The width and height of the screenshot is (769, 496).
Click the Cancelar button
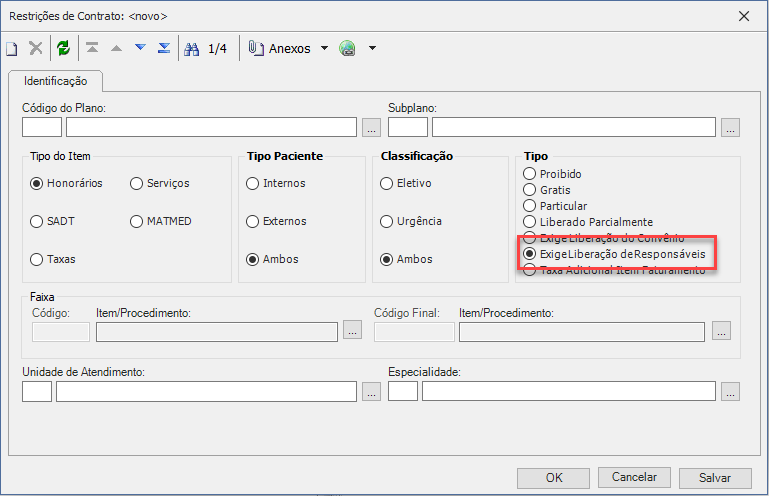634,477
